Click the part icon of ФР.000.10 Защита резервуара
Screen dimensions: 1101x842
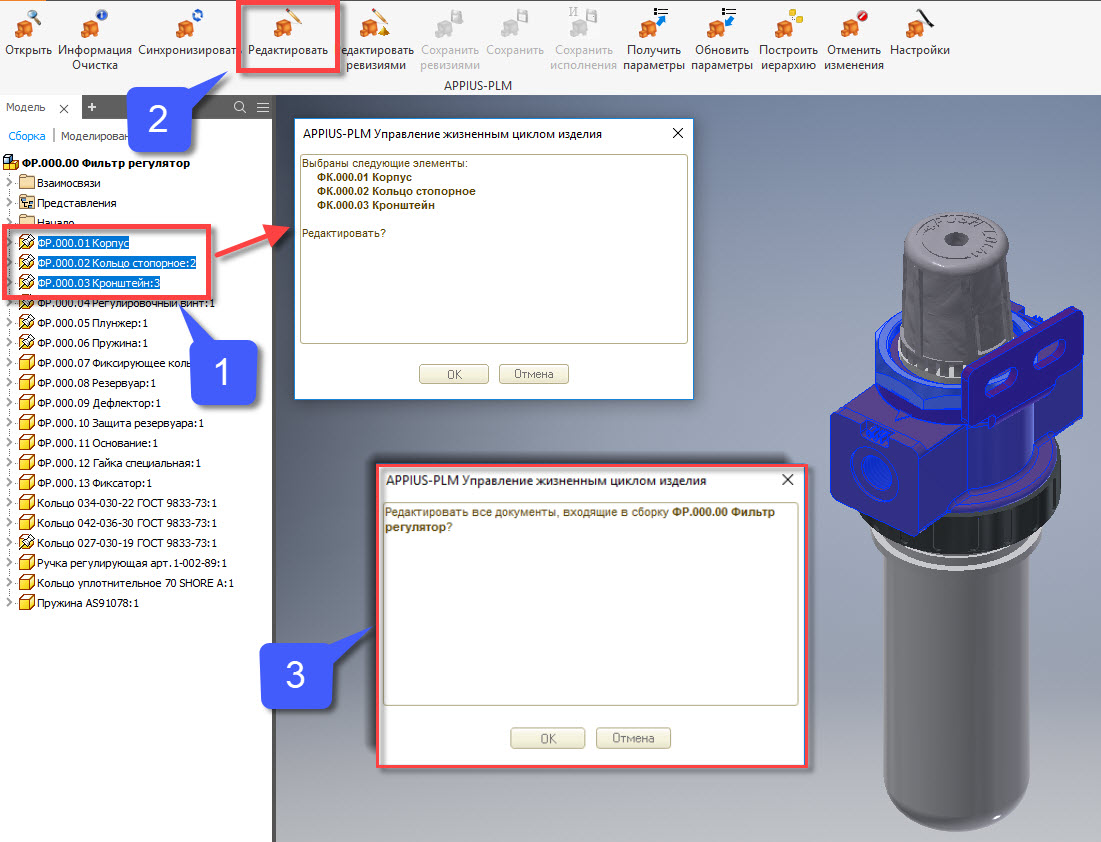click(x=27, y=423)
